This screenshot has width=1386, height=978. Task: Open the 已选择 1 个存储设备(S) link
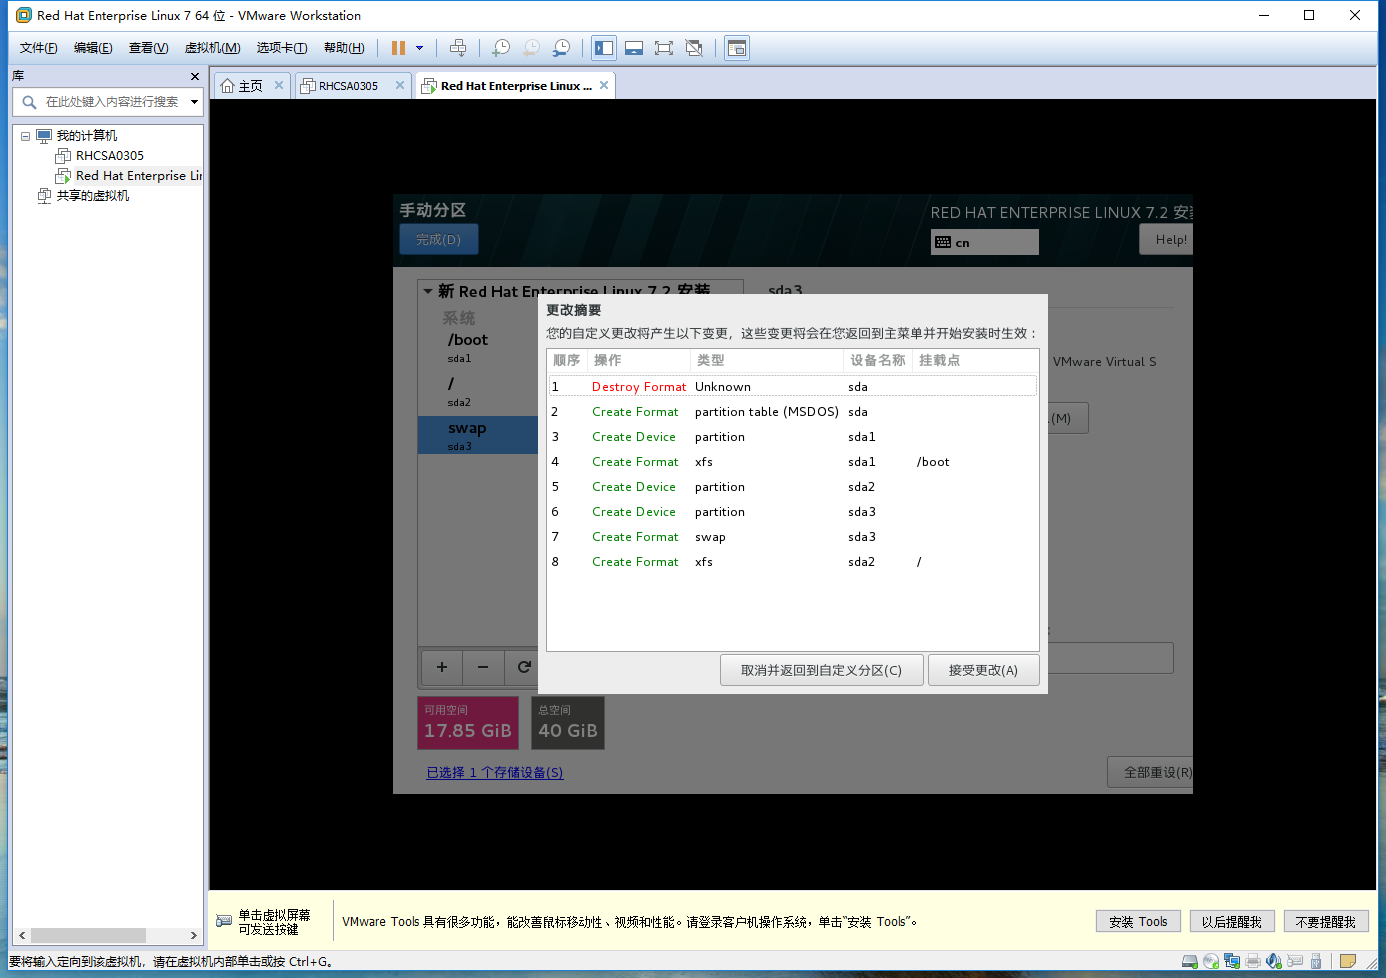click(495, 773)
